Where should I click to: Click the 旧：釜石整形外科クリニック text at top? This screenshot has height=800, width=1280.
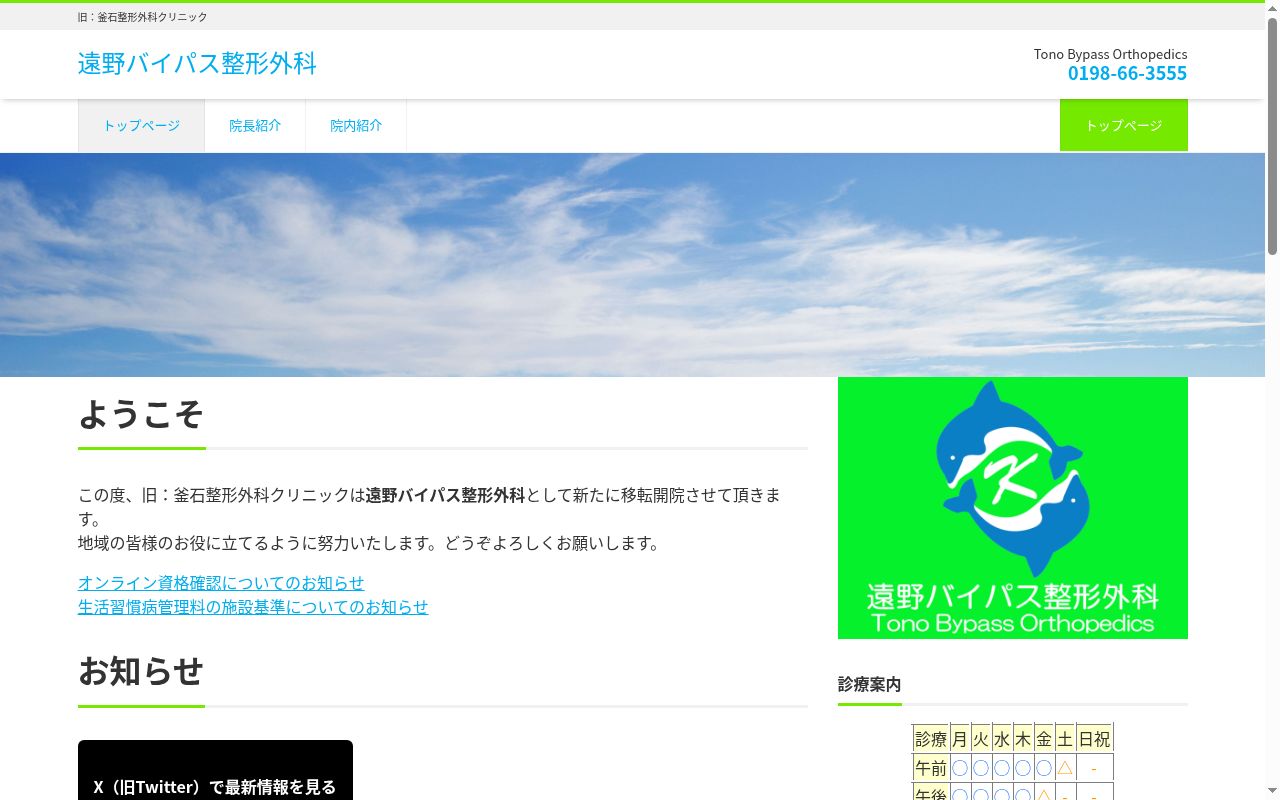[143, 17]
